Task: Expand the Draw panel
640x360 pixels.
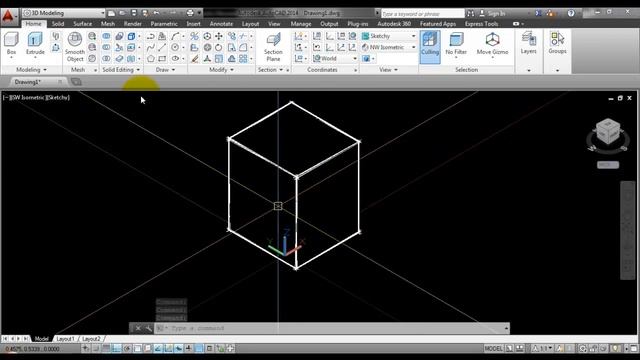Action: (x=165, y=70)
